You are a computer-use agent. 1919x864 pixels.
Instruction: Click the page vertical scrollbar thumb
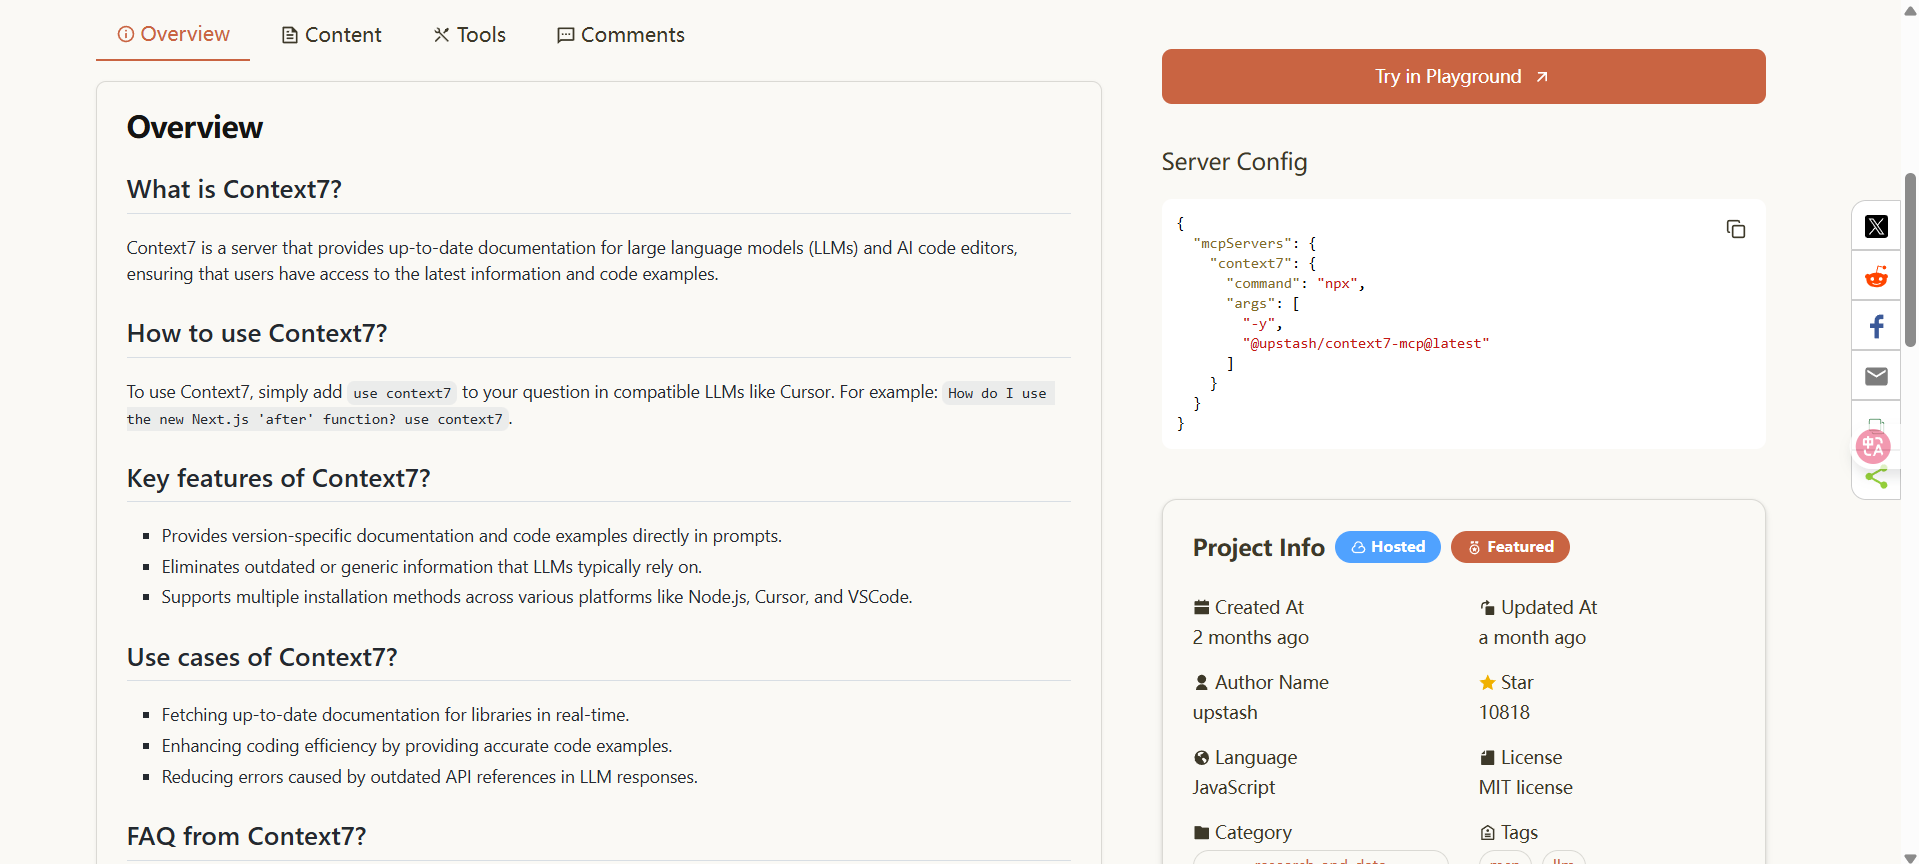[x=1910, y=259]
